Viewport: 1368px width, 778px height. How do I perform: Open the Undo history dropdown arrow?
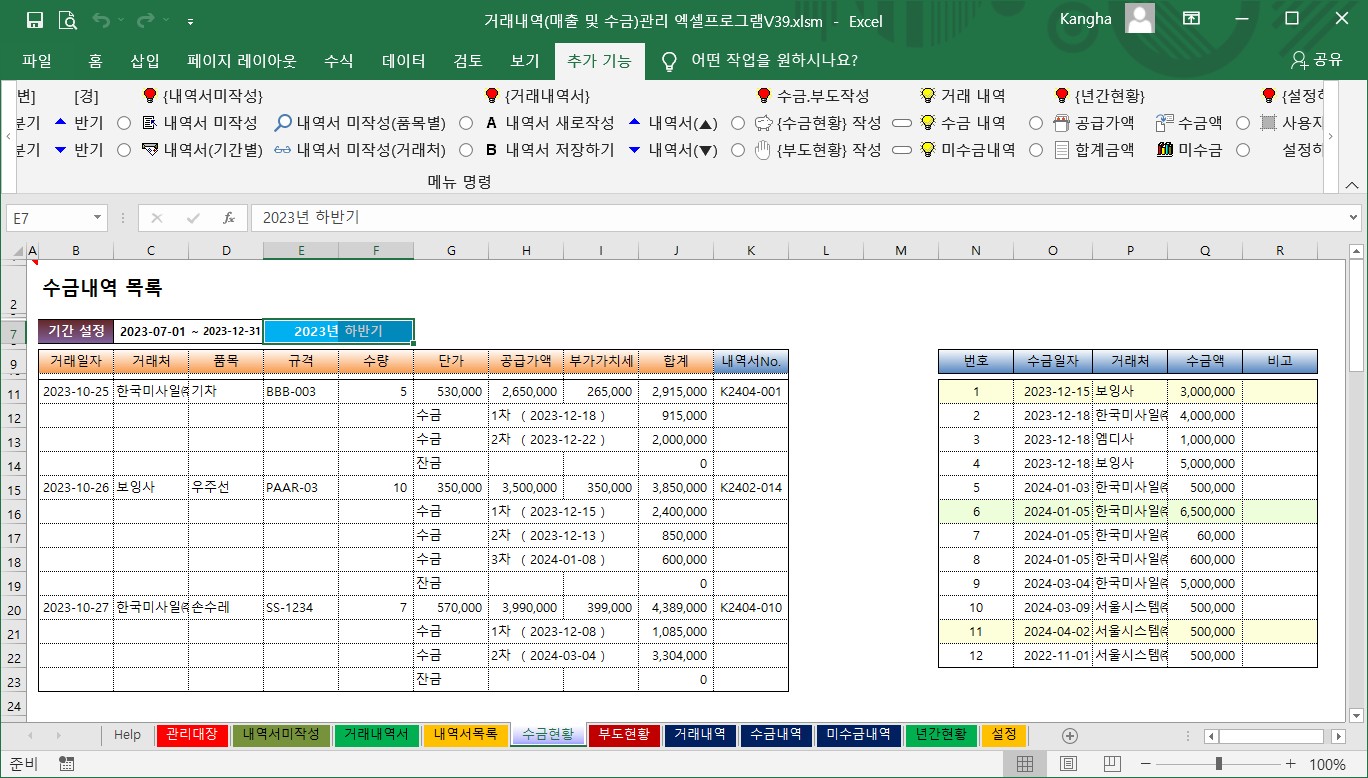[x=119, y=21]
